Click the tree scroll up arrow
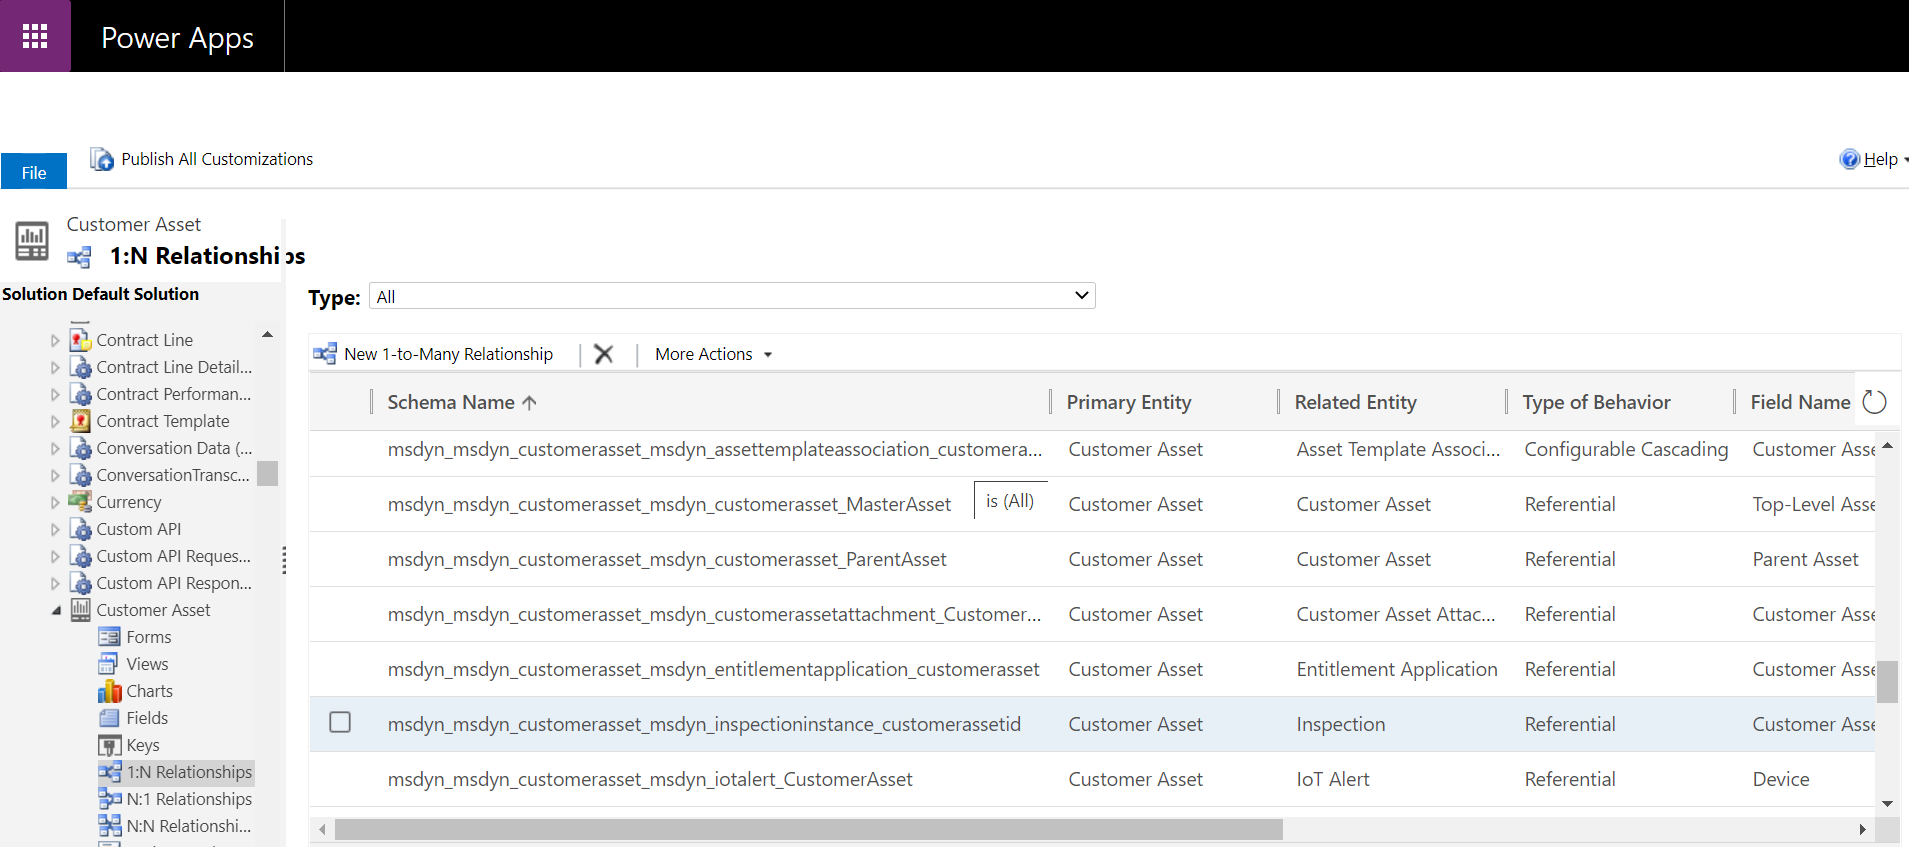Image resolution: width=1909 pixels, height=847 pixels. pyautogui.click(x=267, y=334)
